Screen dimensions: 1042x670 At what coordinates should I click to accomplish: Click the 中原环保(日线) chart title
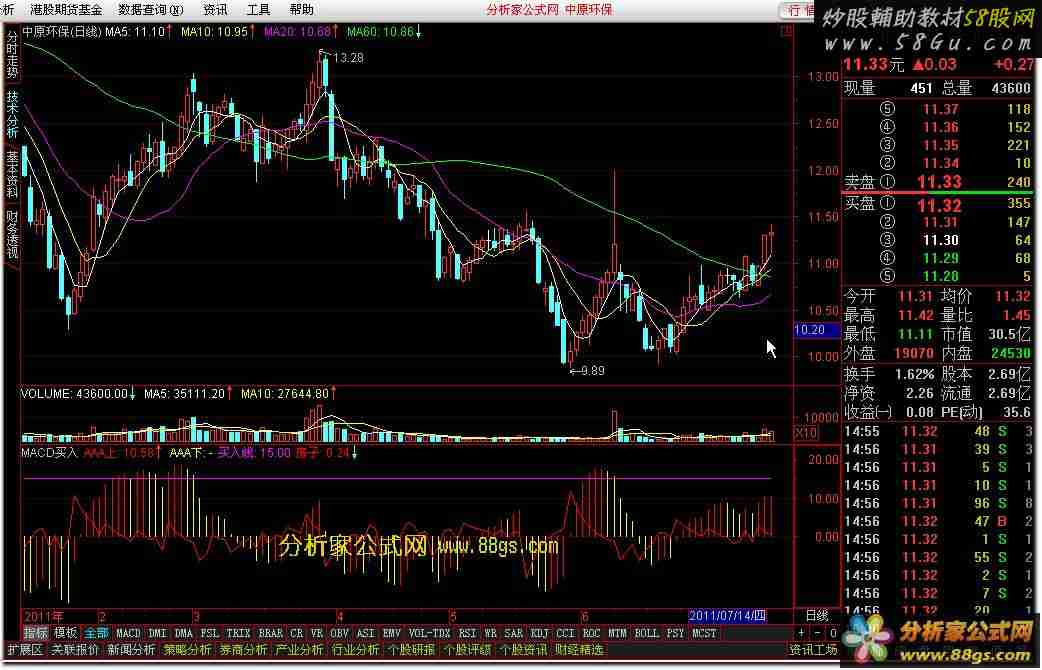pyautogui.click(x=62, y=31)
